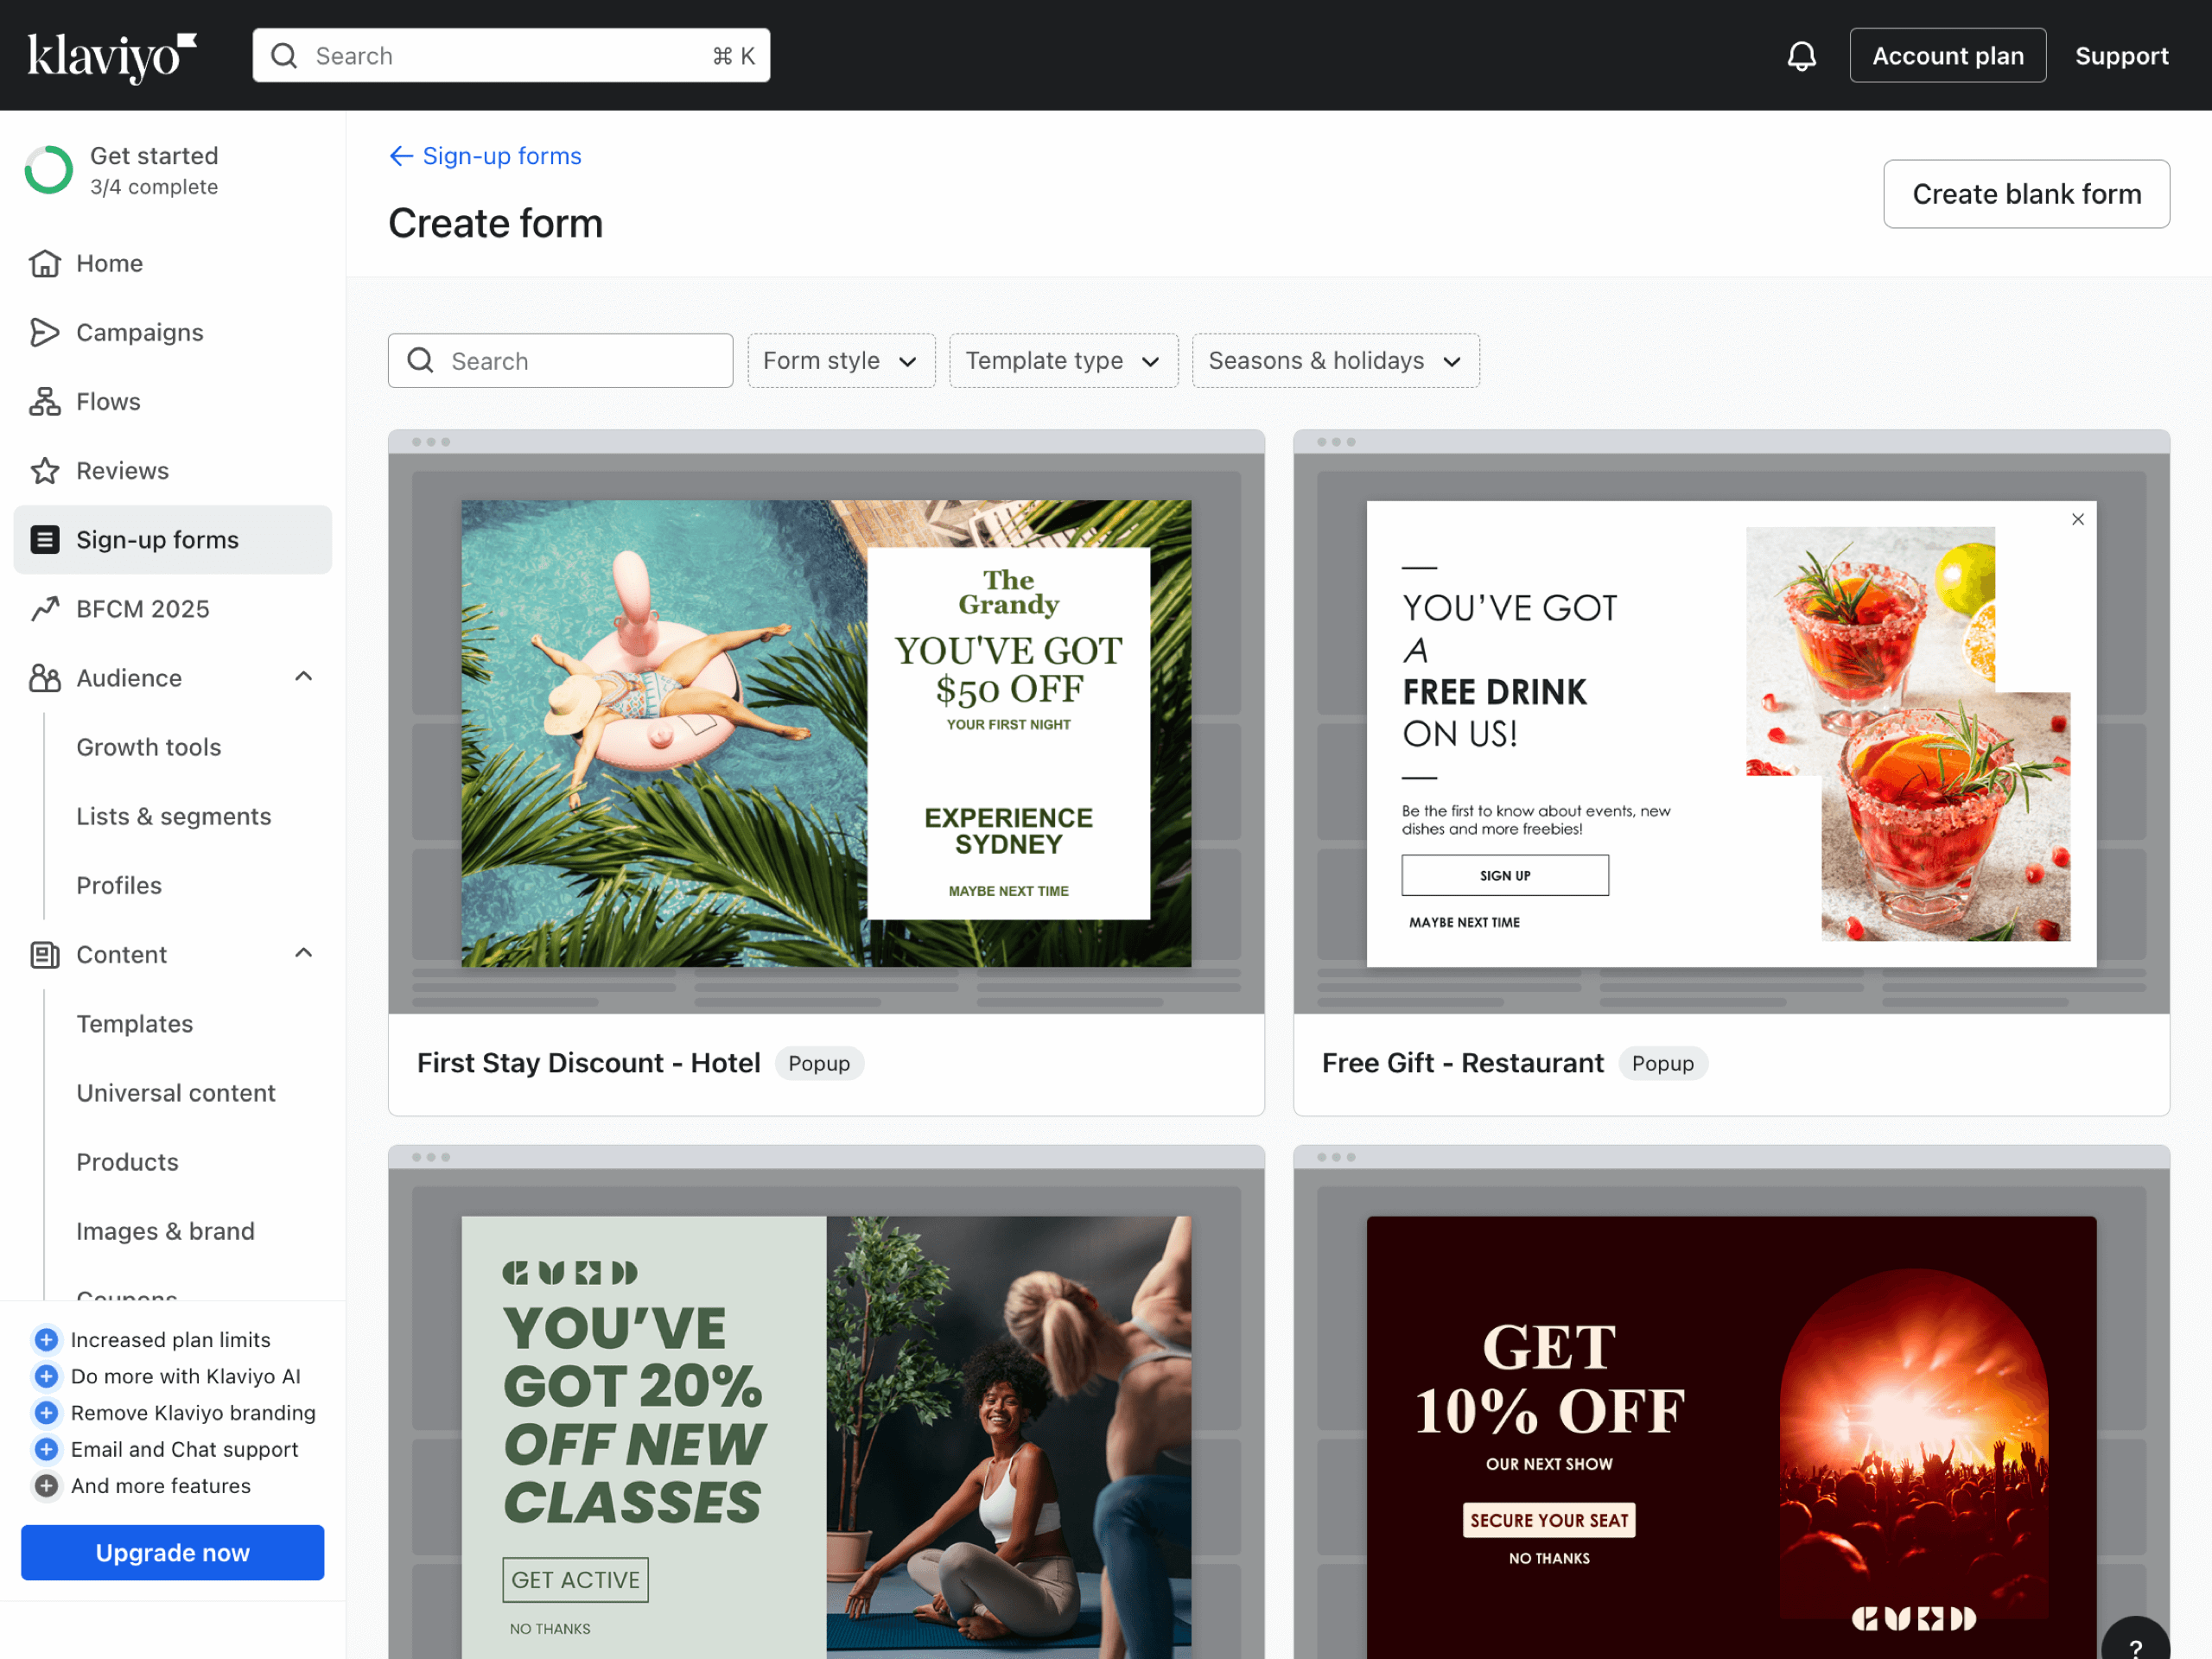This screenshot has height=1659, width=2212.
Task: Open Campaigns via paper plane icon
Action: (45, 332)
